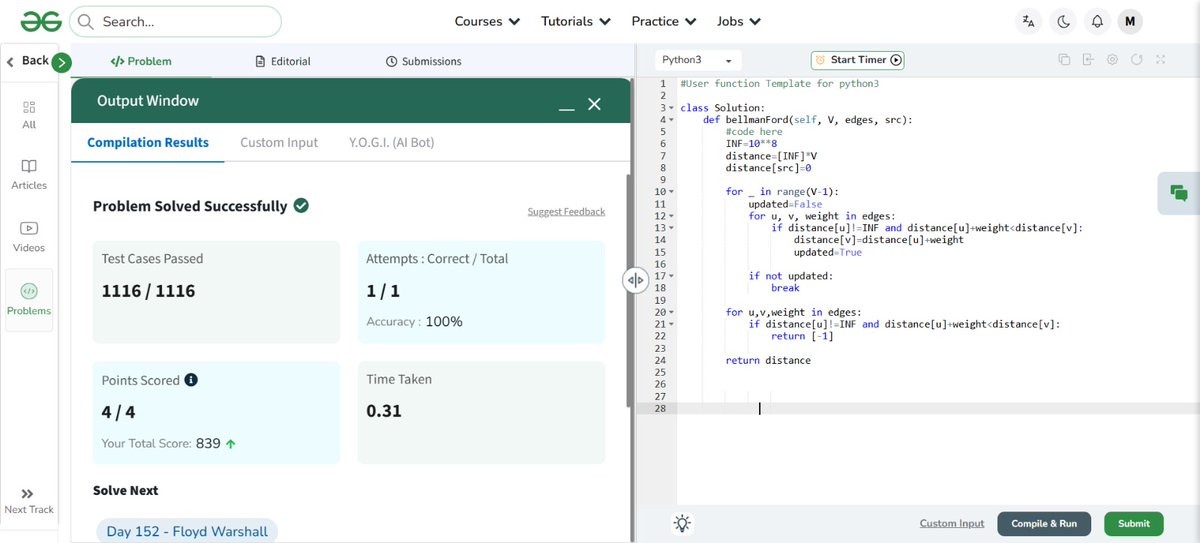Open All section in the sidebar
The height and width of the screenshot is (543, 1200).
pyautogui.click(x=29, y=114)
